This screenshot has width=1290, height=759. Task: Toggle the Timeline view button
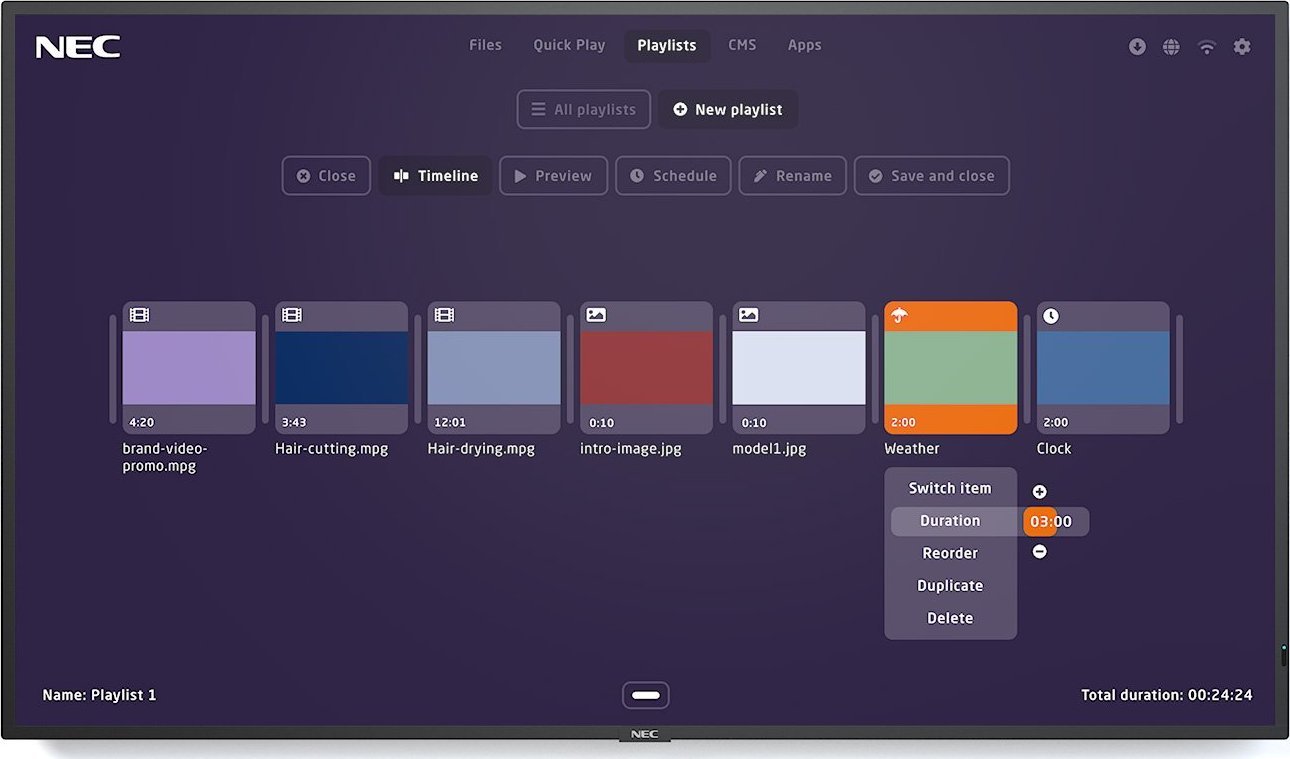[435, 176]
